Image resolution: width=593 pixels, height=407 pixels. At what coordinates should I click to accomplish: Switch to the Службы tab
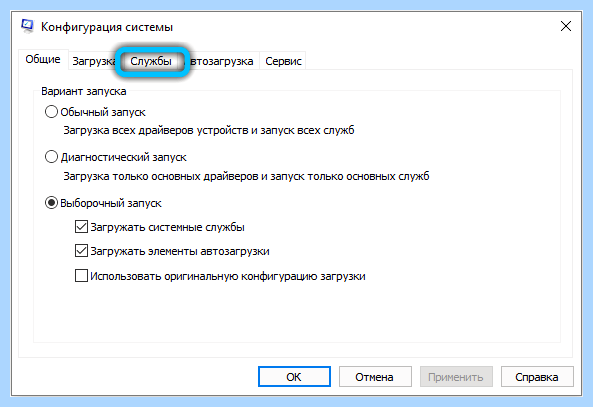pyautogui.click(x=151, y=61)
